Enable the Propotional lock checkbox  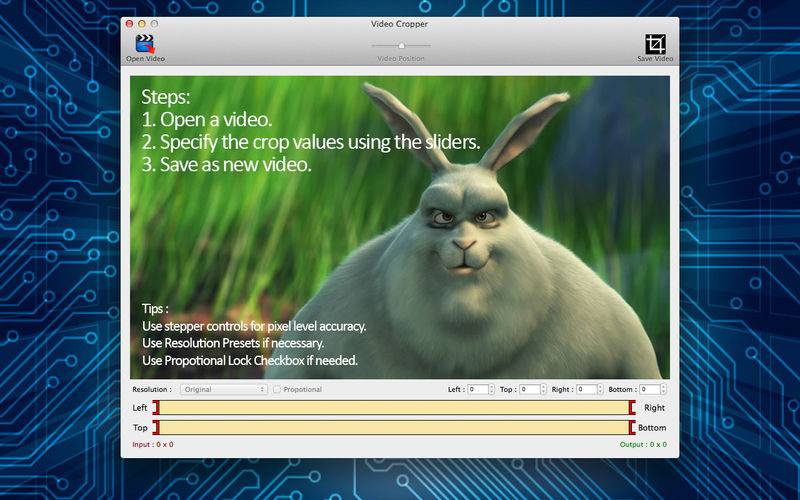tap(277, 389)
